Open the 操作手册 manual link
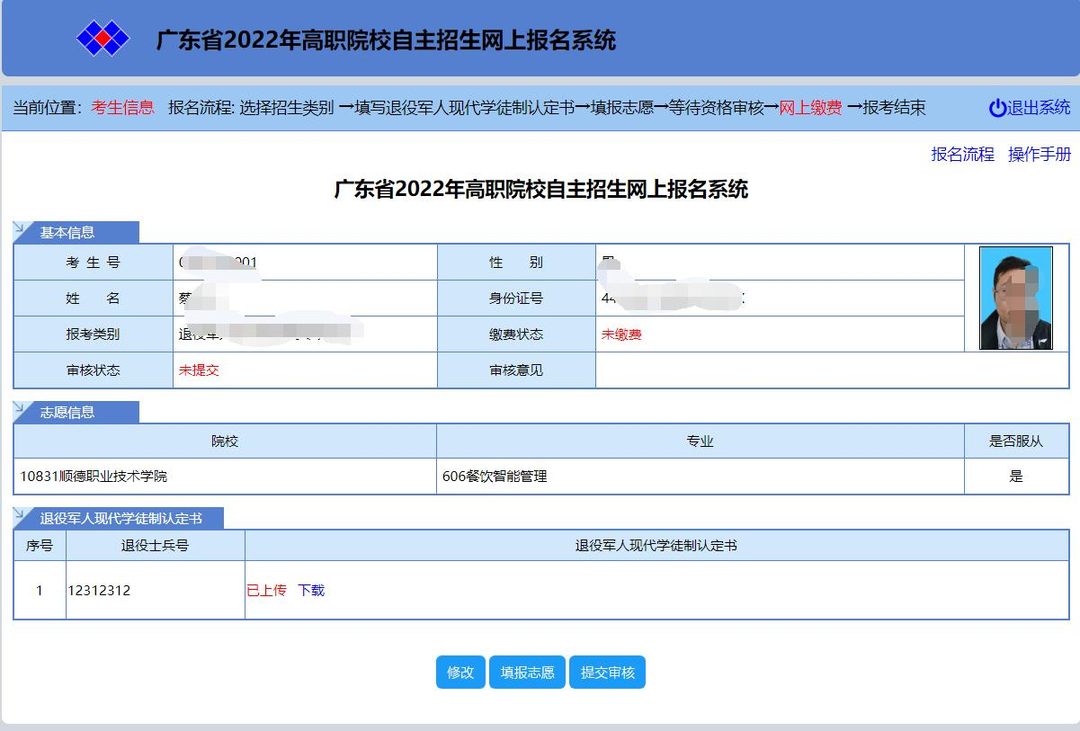The height and width of the screenshot is (731, 1080). (x=1039, y=154)
